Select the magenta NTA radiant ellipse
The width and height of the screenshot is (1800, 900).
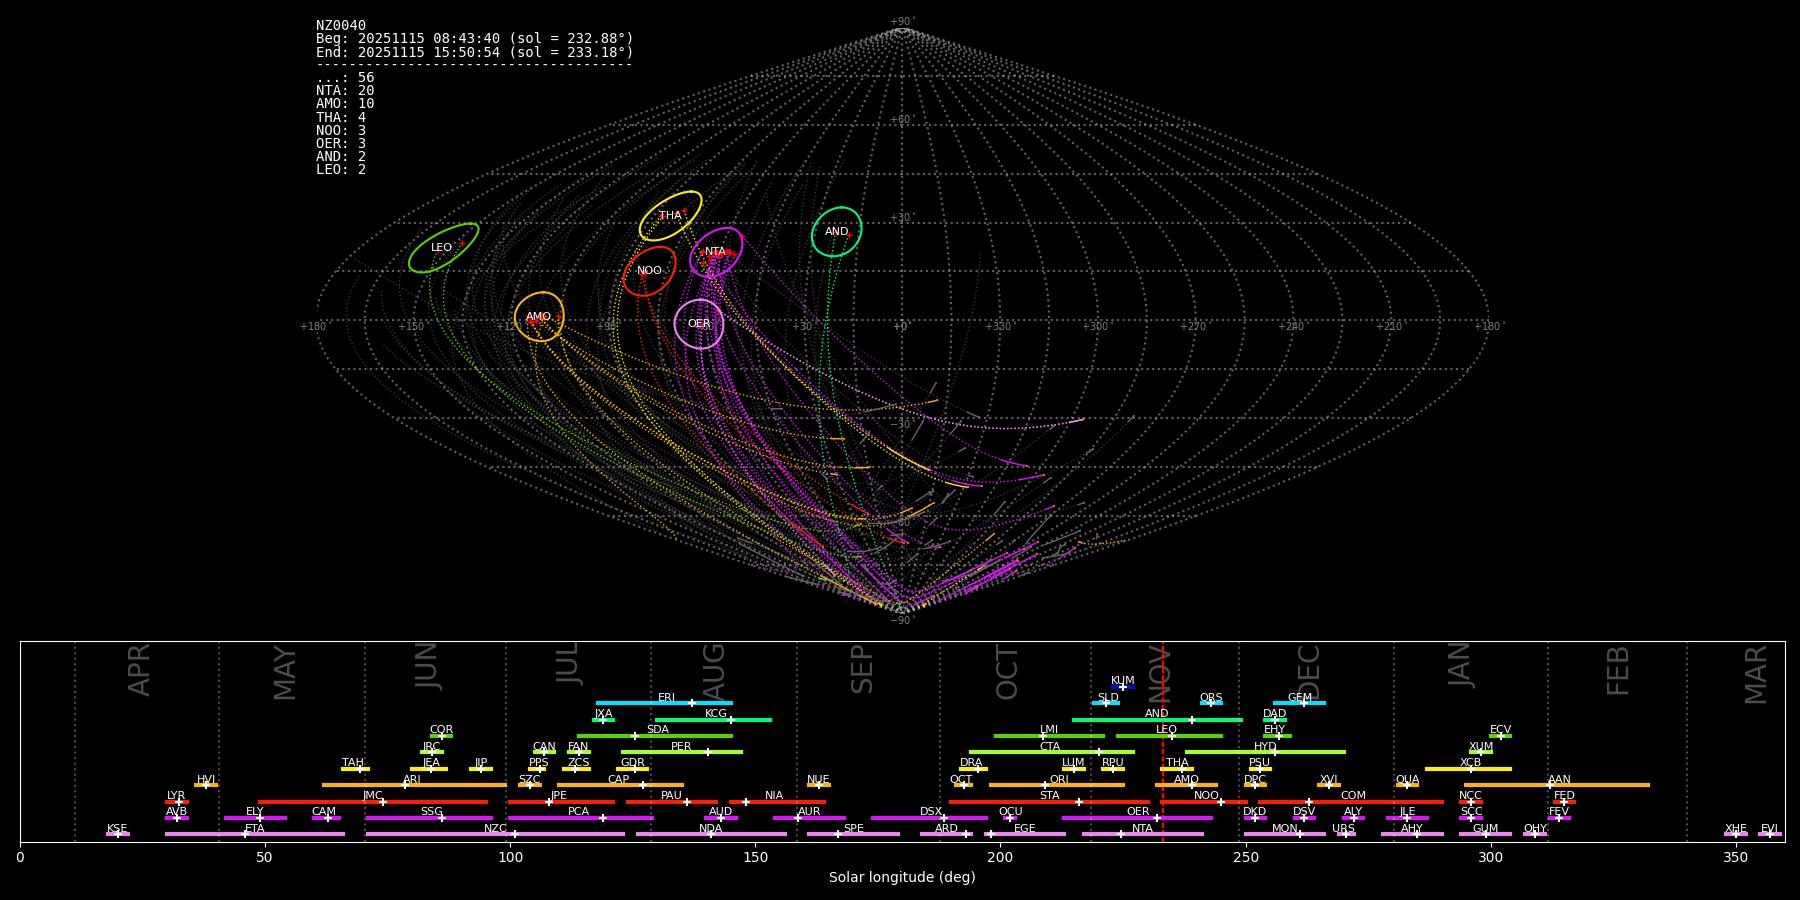pos(716,252)
